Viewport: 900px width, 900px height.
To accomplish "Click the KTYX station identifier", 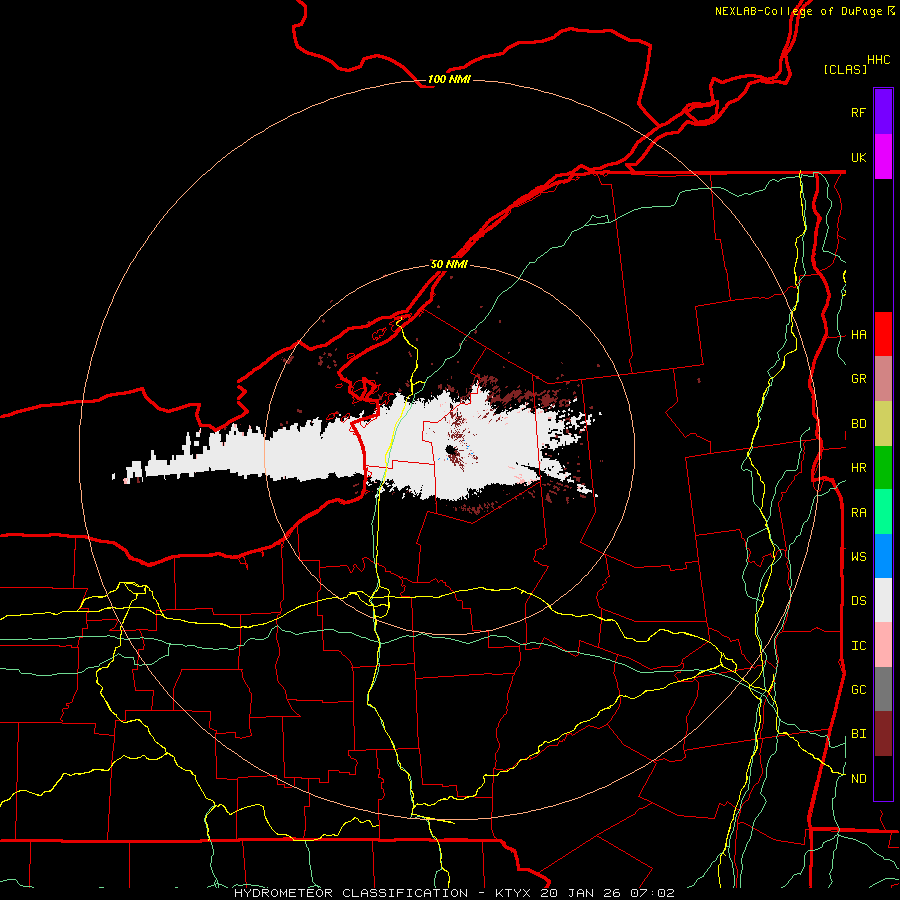I will click(514, 893).
